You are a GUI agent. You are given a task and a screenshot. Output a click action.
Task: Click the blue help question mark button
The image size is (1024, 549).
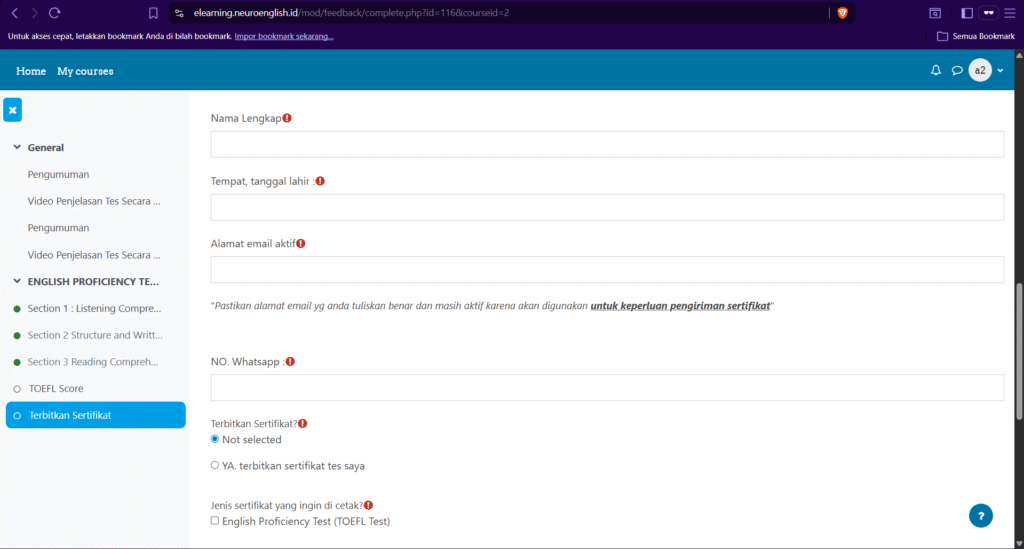pyautogui.click(x=980, y=516)
